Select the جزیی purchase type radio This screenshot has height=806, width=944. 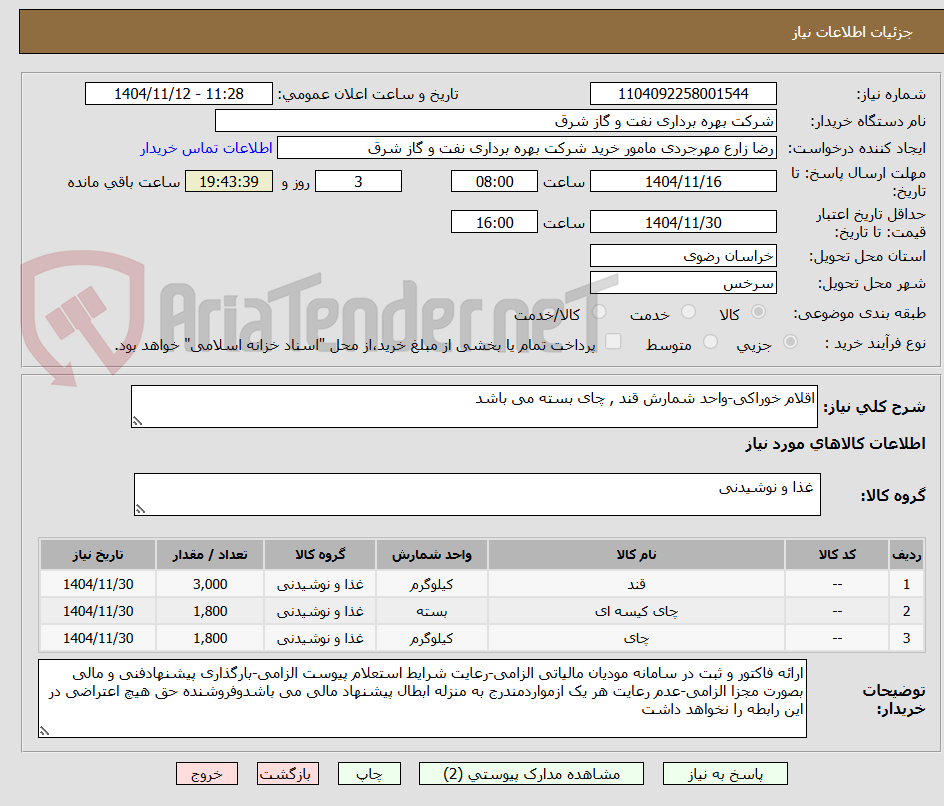point(790,342)
